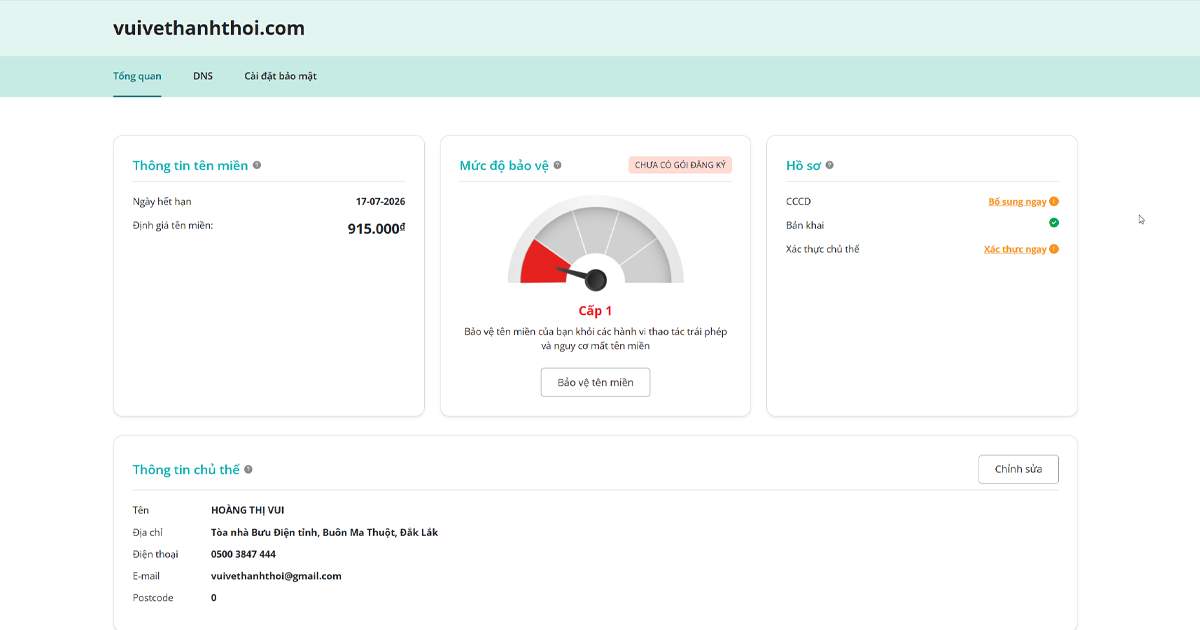This screenshot has height=630, width=1200.
Task: Click the 915.000đ domain valuation
Action: 376,229
